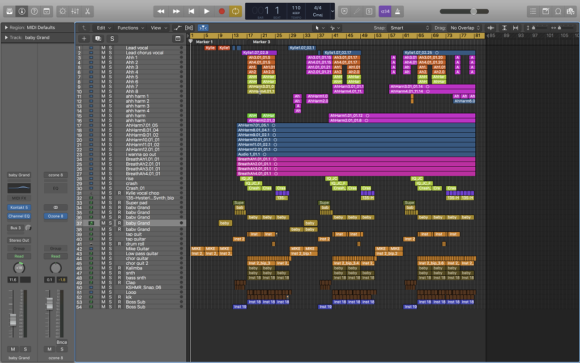This screenshot has width=580, height=363.
Task: Click Marker 3 in the marker track
Action: tap(261, 42)
